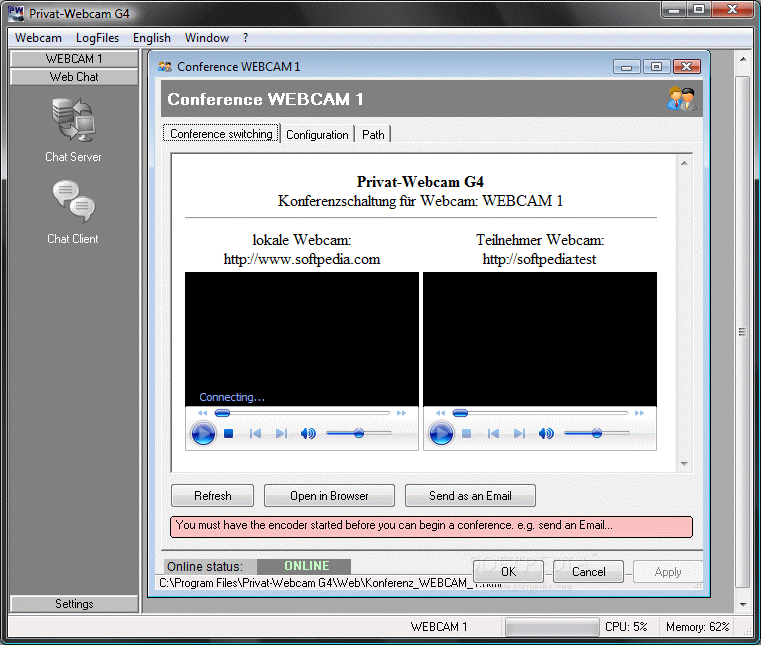The height and width of the screenshot is (645, 761).
Task: Stop the lokale Webcam media player
Action: tap(229, 433)
